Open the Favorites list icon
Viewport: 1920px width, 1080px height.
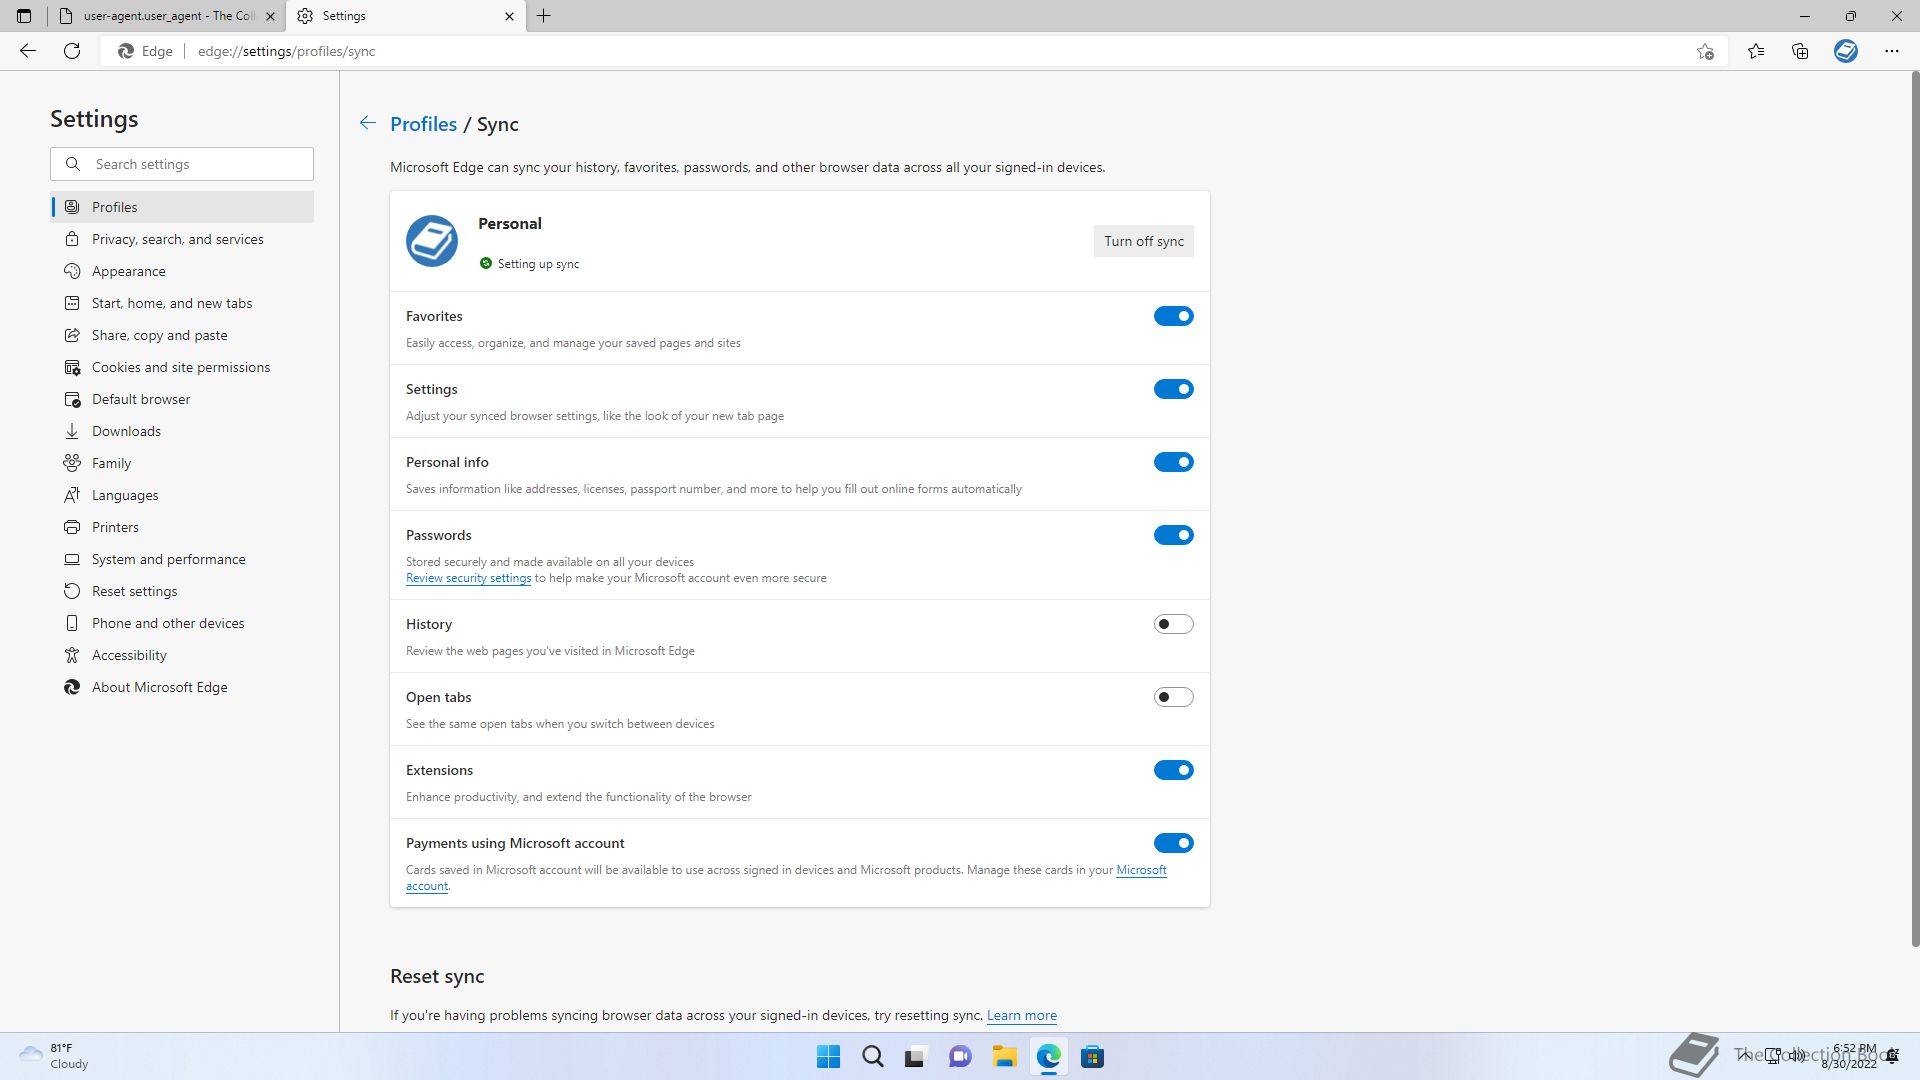[x=1756, y=51]
